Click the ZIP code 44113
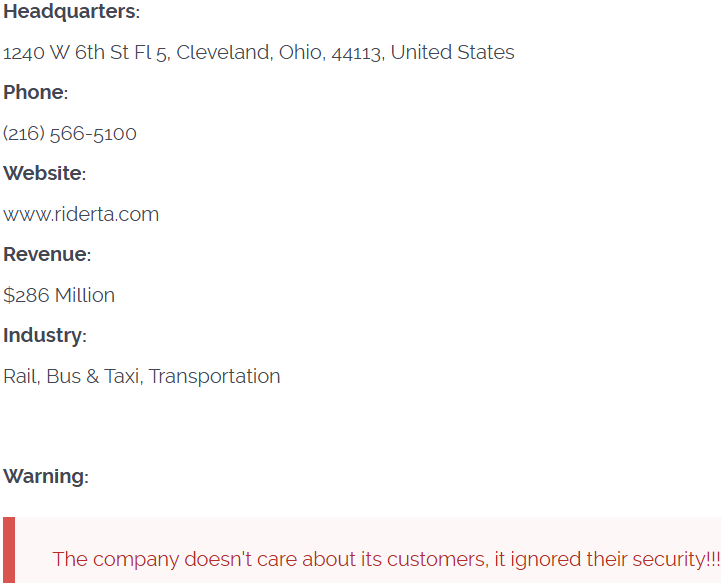The image size is (721, 583). pos(356,53)
